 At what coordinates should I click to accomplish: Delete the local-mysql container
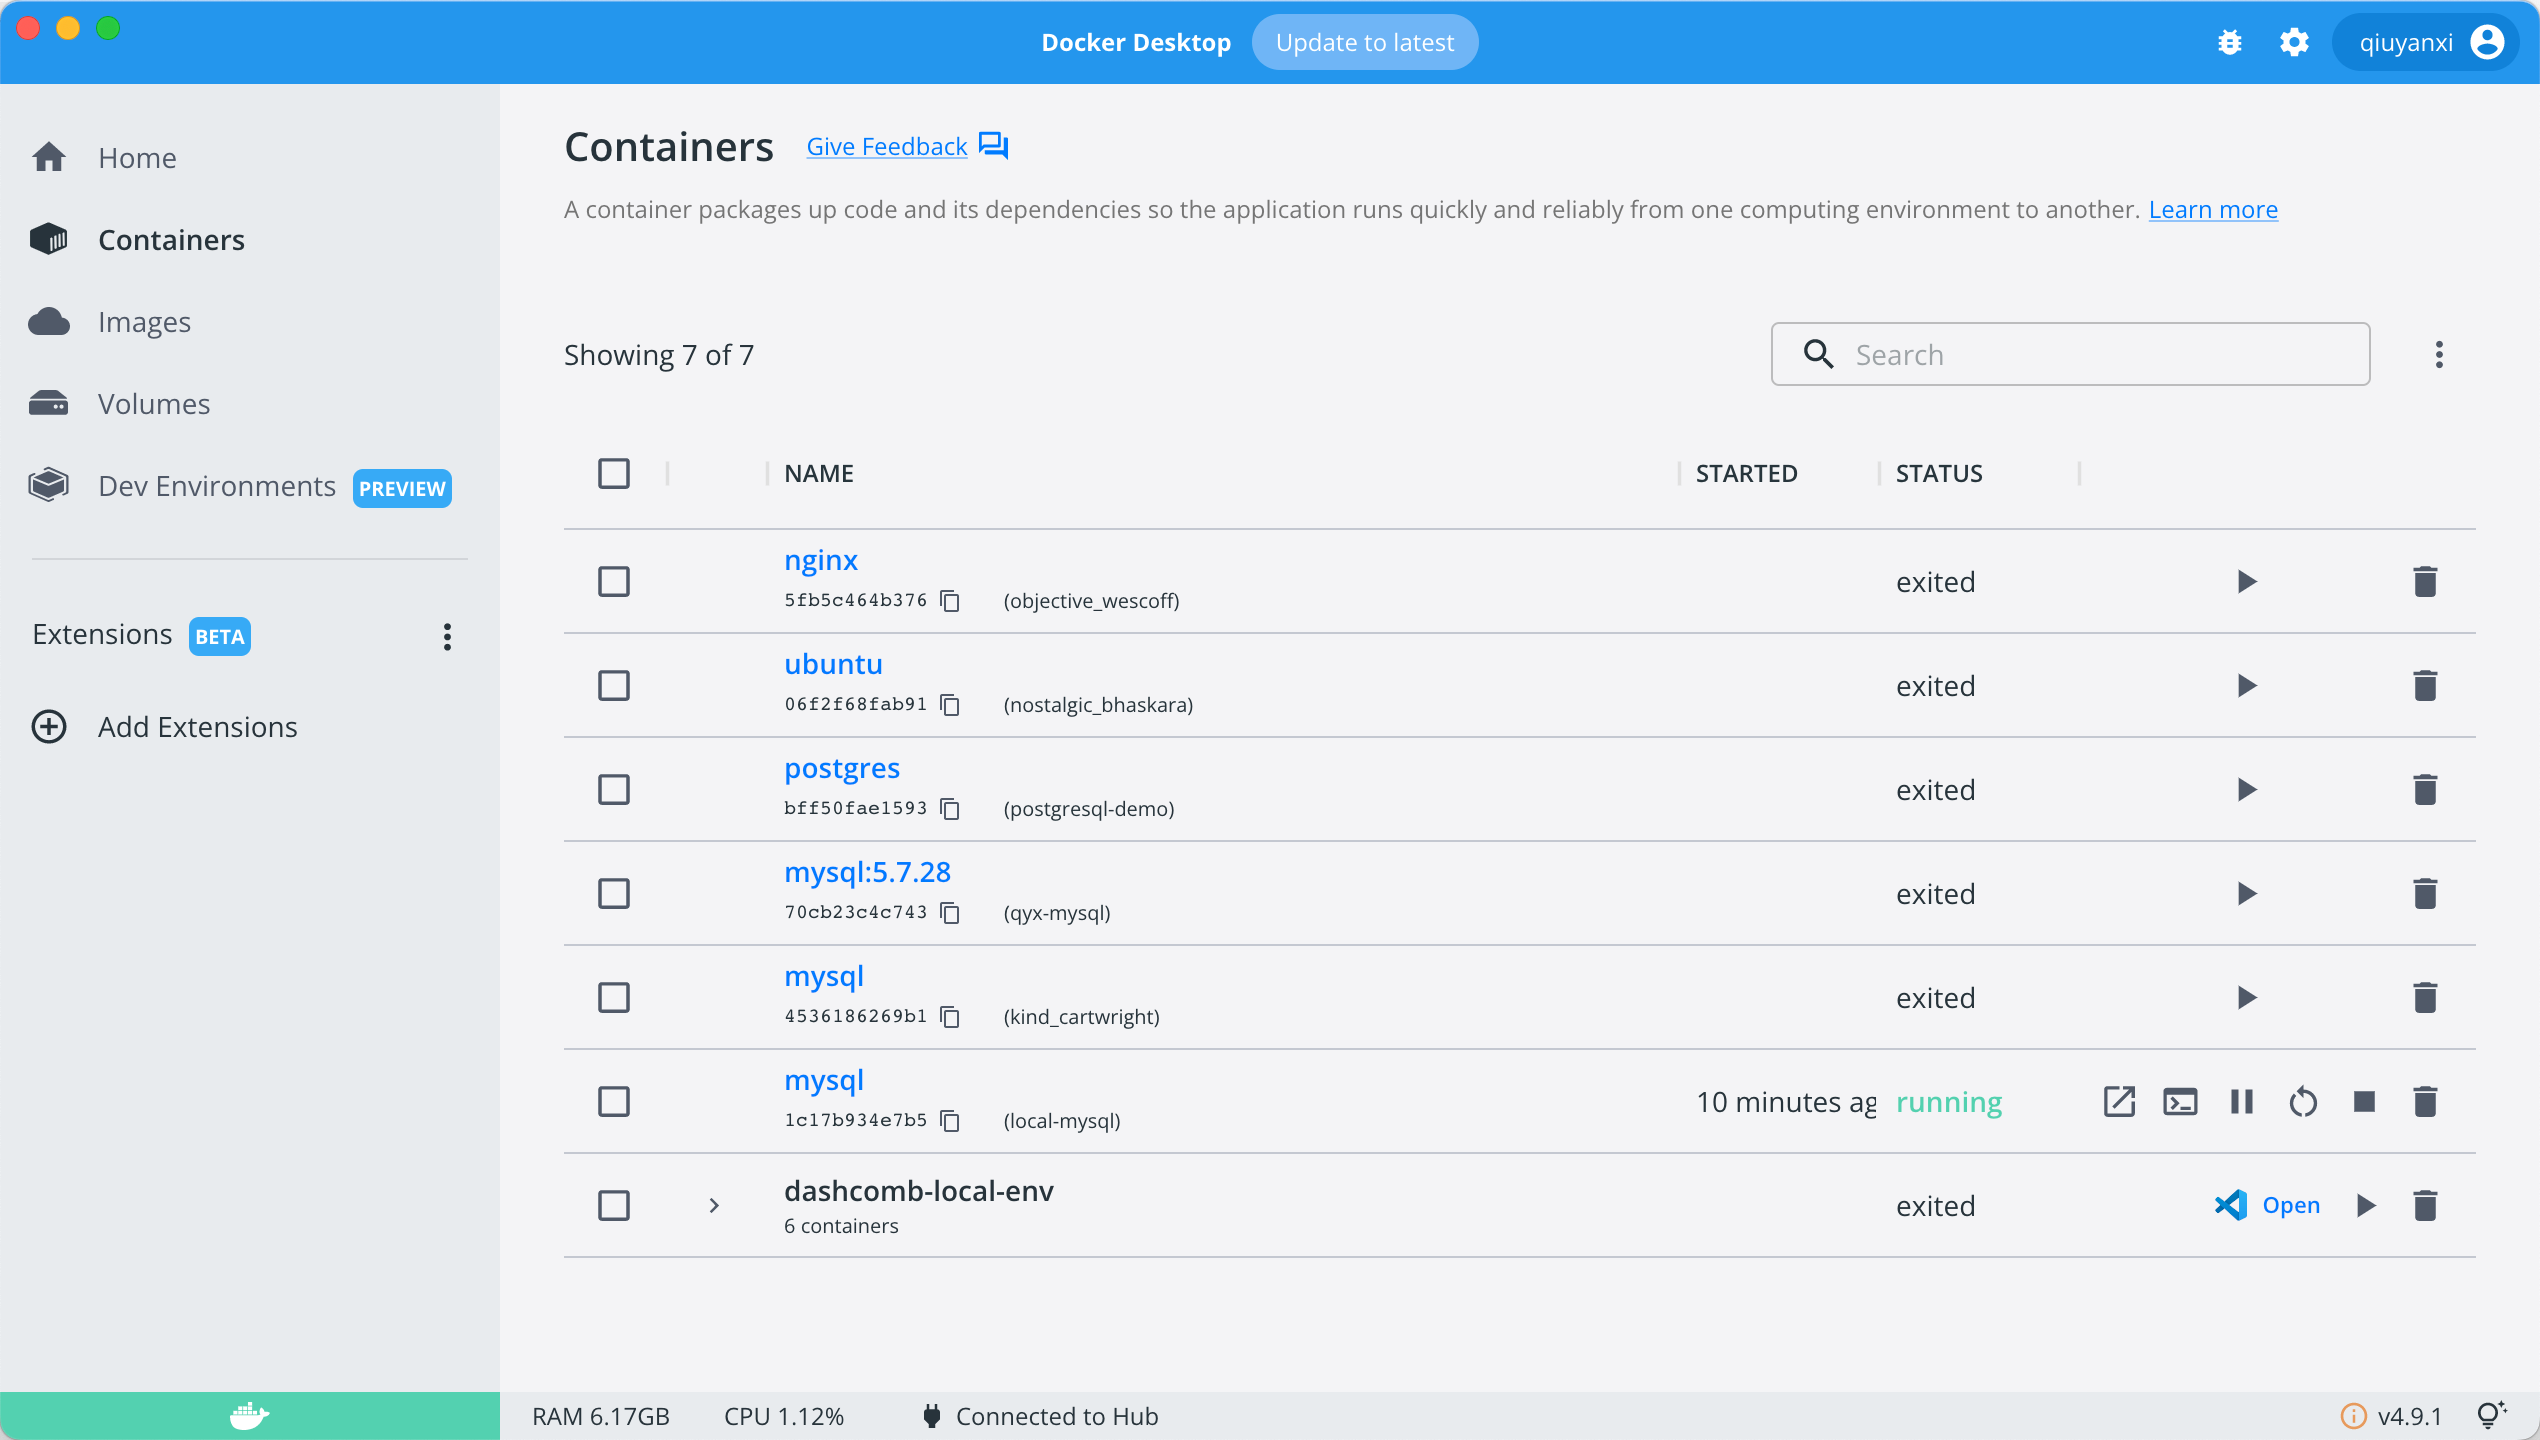(x=2425, y=1102)
